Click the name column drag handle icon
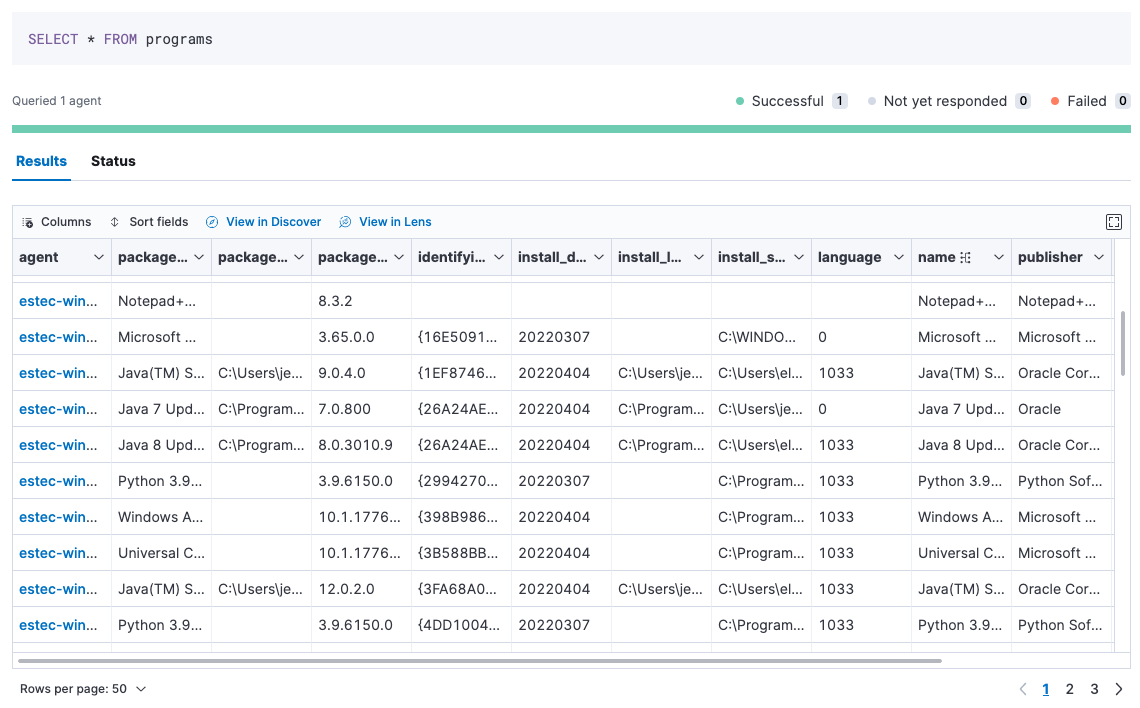Screen dimensions: 1140x708 tap(965, 258)
